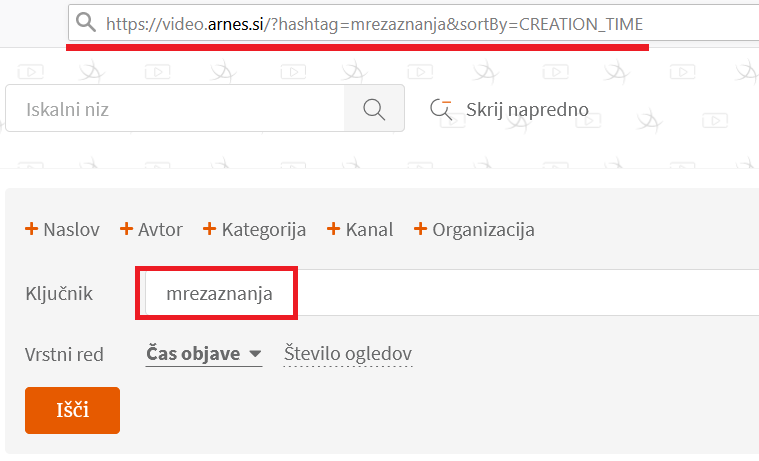Click the browser address bar search icon
The width and height of the screenshot is (759, 461).
(x=86, y=22)
